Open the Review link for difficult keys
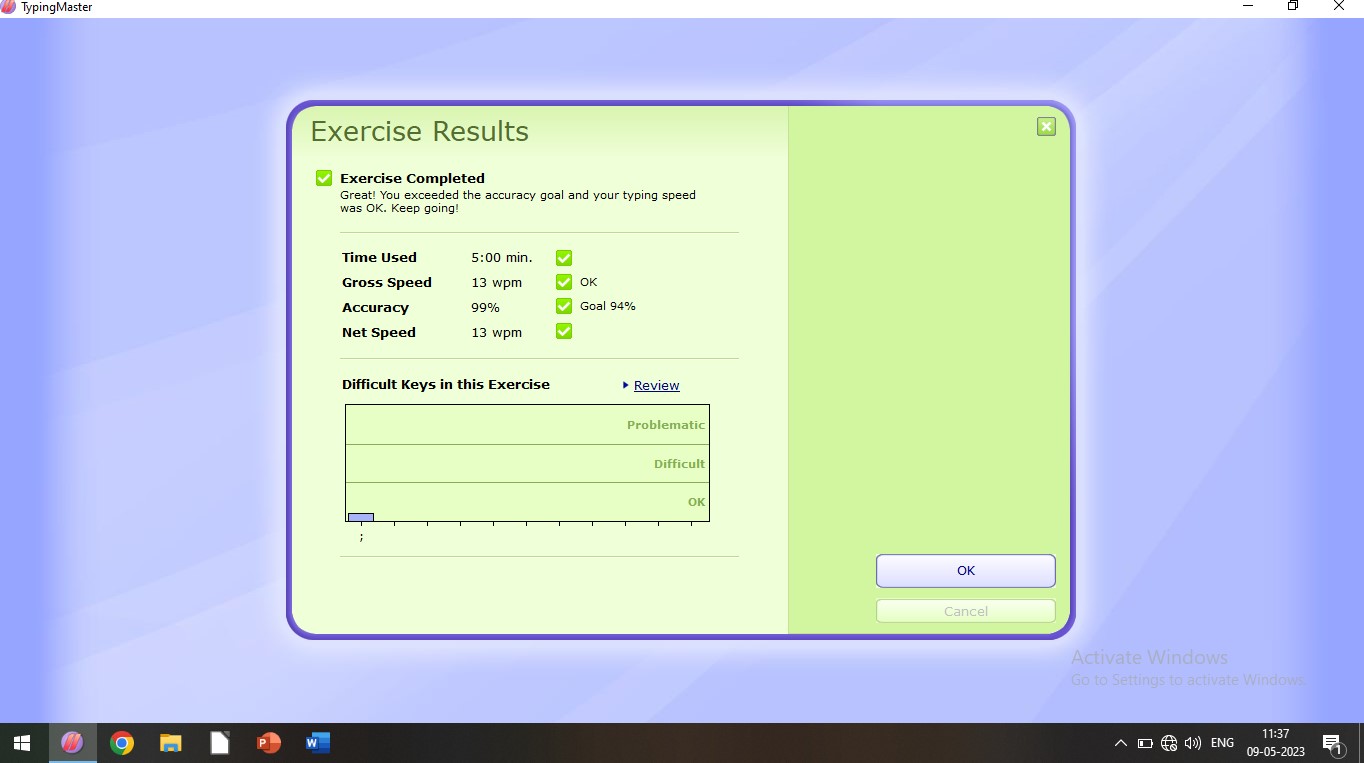 [656, 385]
